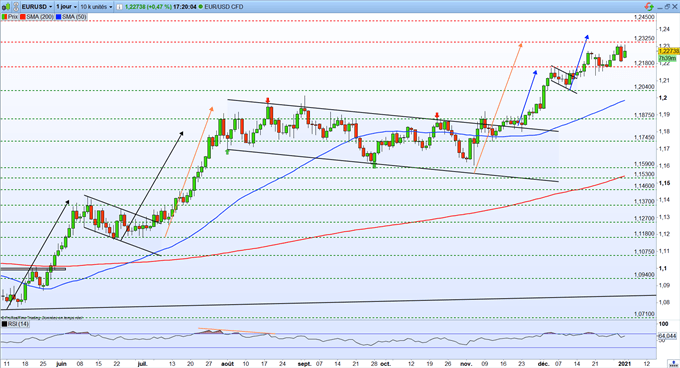Click the 1,10750 level label

click(x=644, y=252)
